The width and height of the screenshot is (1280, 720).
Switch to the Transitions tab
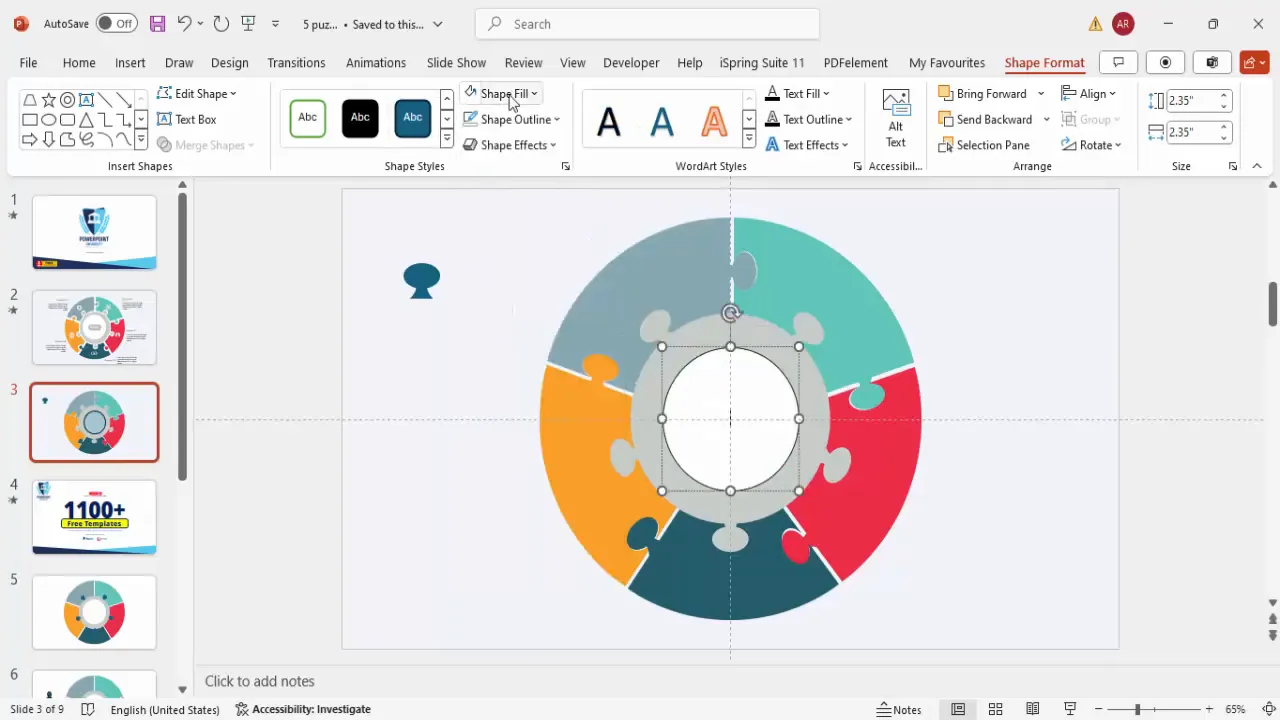click(x=296, y=62)
